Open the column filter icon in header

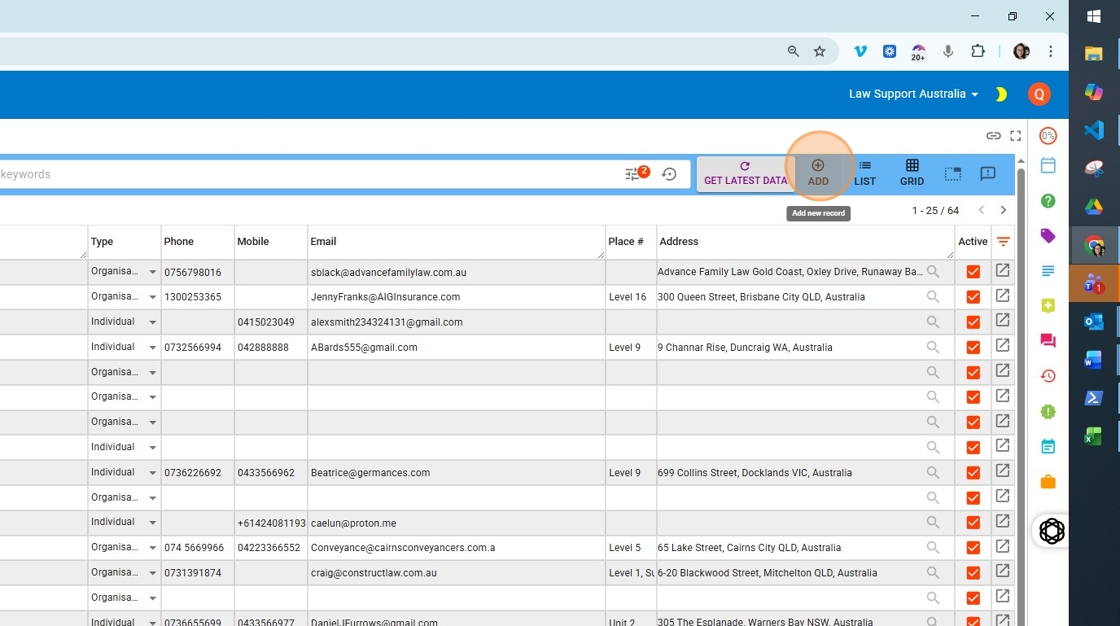[1003, 241]
